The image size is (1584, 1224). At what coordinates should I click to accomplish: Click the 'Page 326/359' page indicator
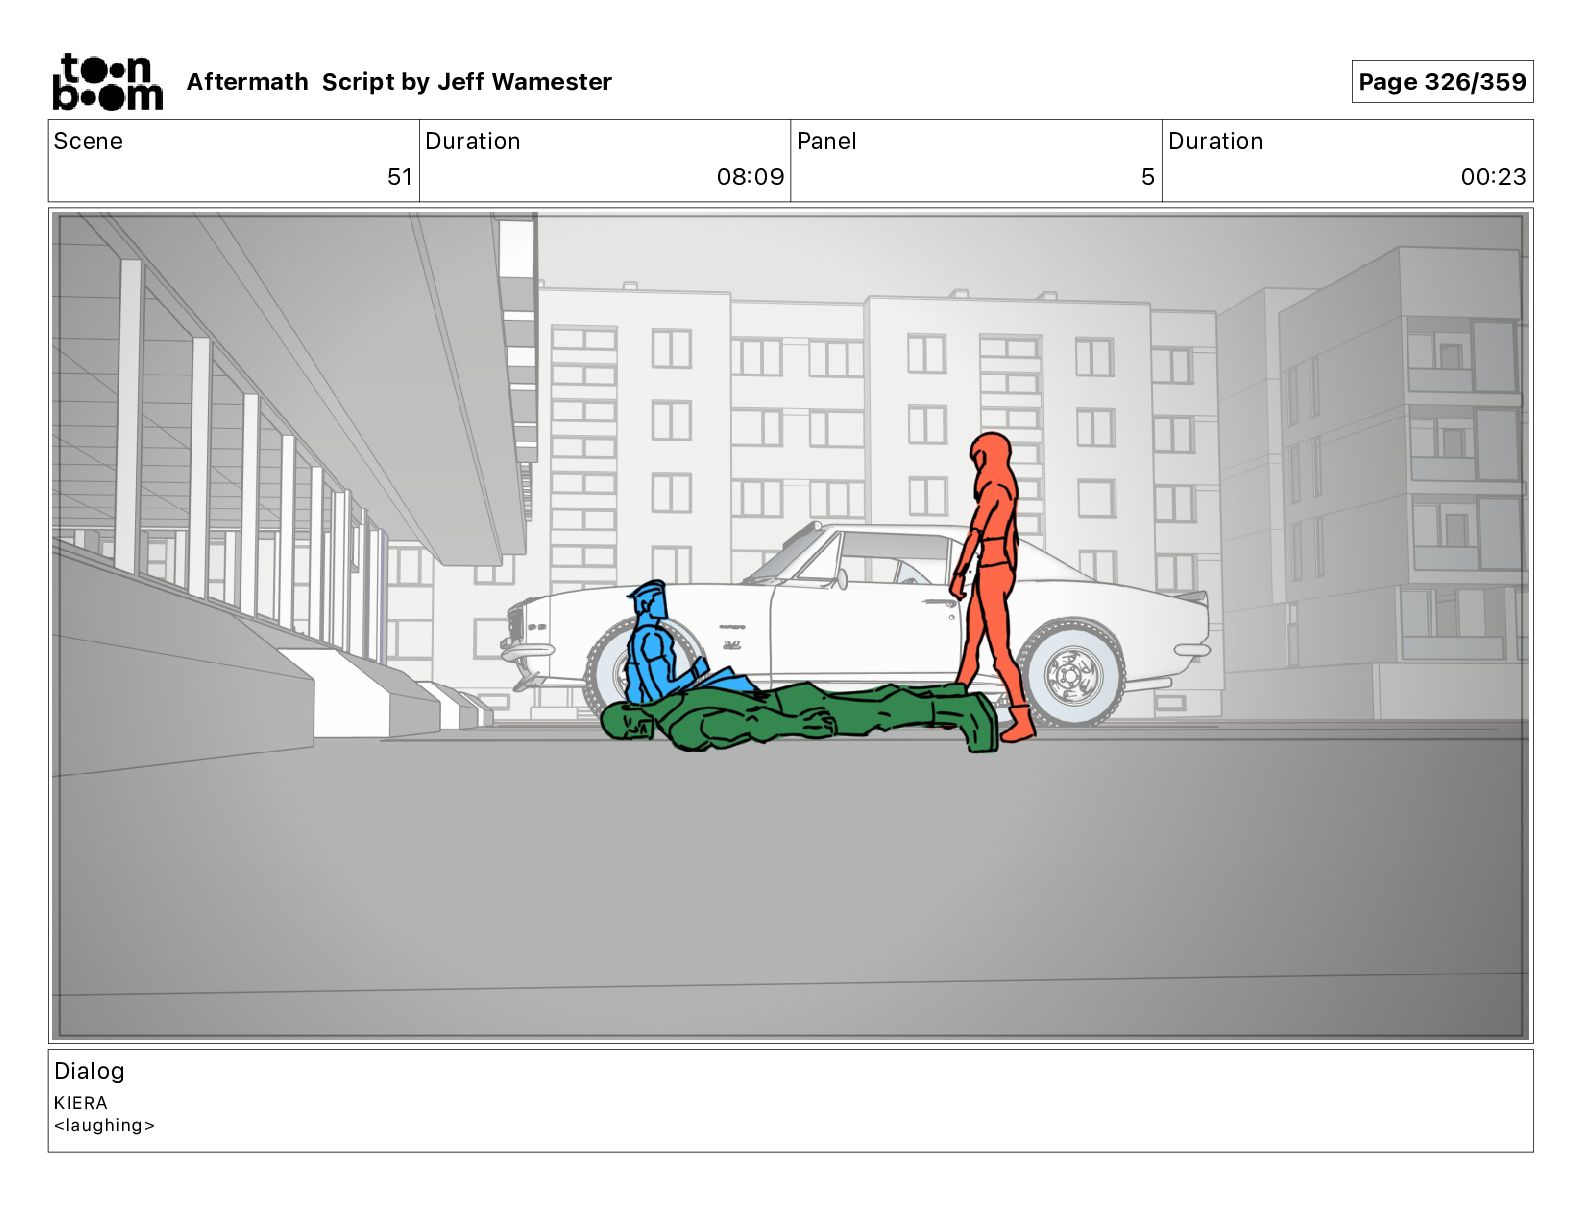point(1442,82)
